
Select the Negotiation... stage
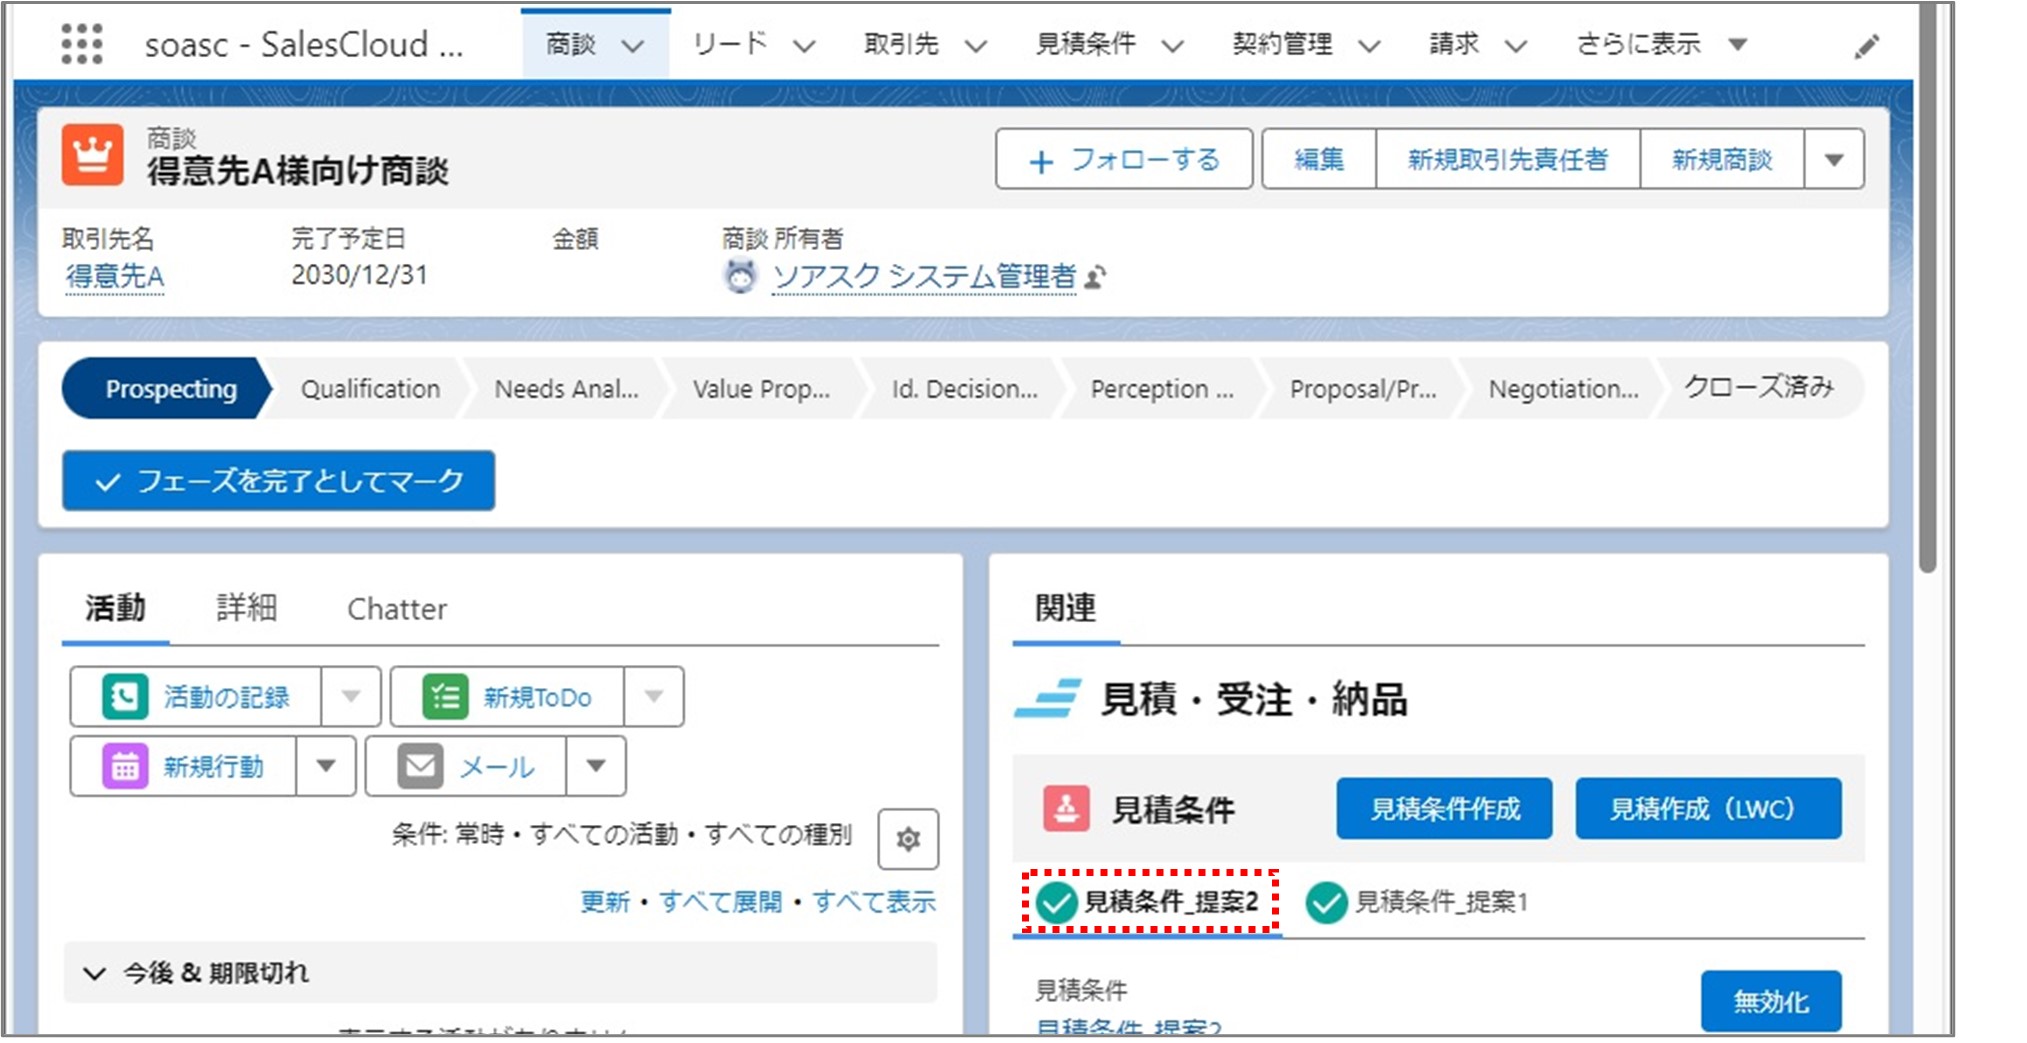[x=1563, y=388]
